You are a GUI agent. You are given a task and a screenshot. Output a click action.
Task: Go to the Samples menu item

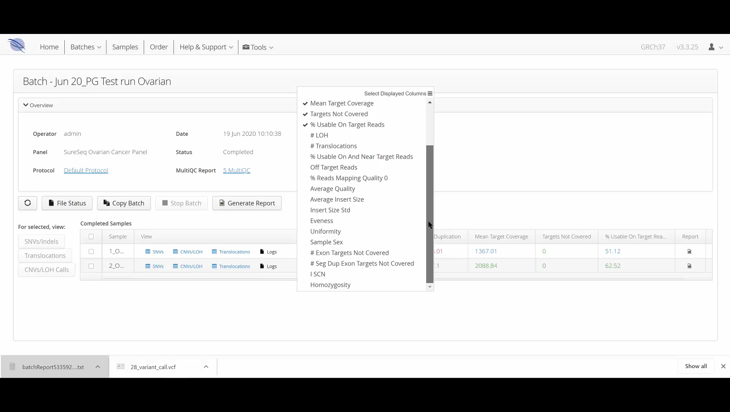coord(125,47)
